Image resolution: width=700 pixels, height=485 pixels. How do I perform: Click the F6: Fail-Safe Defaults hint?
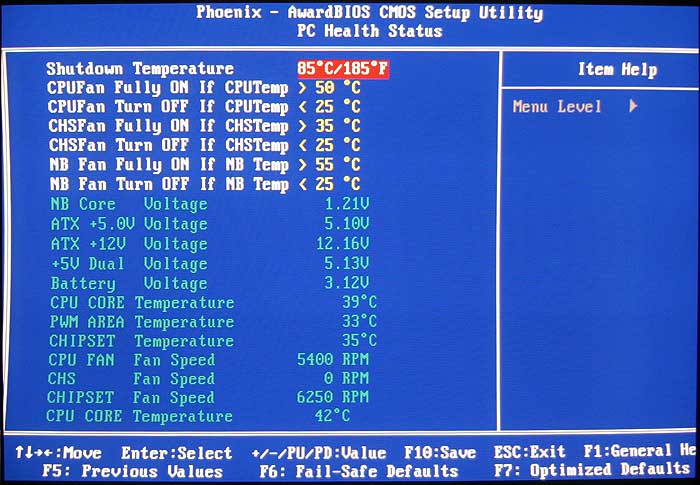[359, 472]
